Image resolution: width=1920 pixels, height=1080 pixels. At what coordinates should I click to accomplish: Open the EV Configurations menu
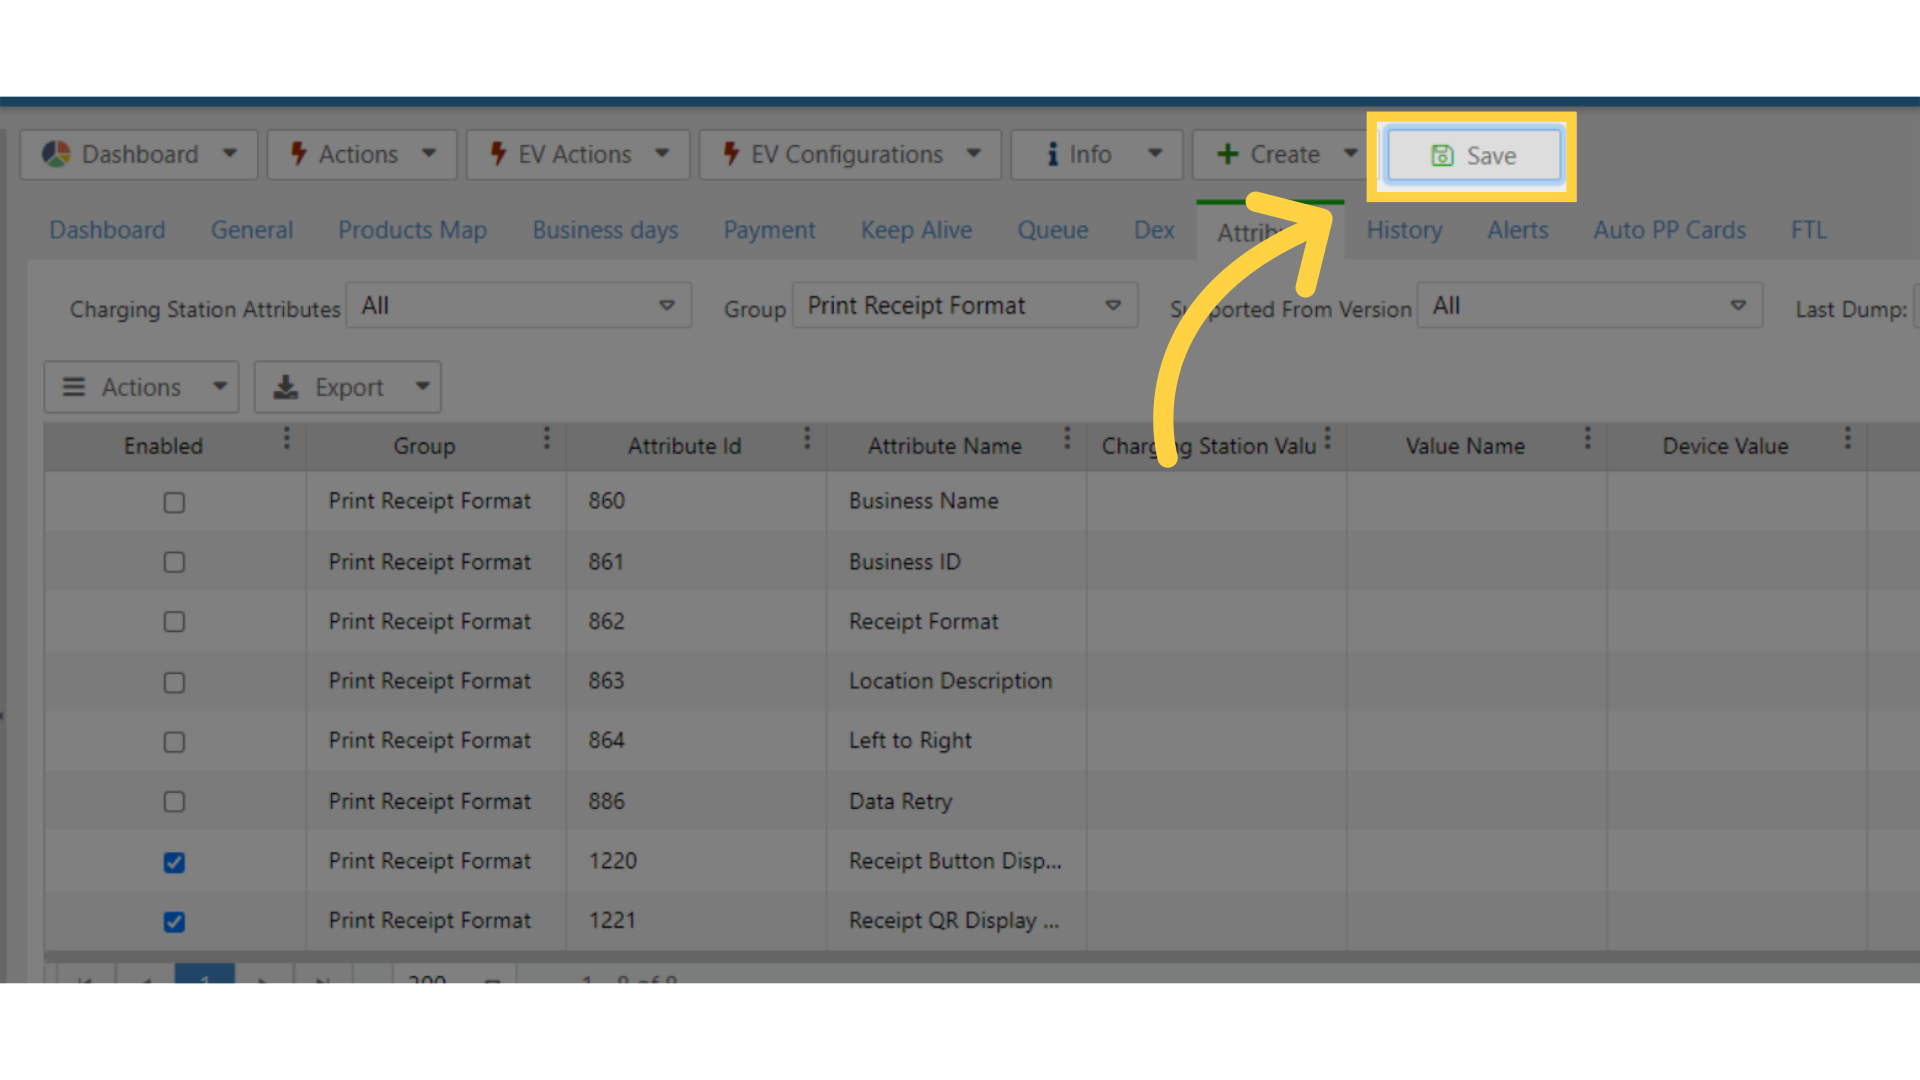850,155
